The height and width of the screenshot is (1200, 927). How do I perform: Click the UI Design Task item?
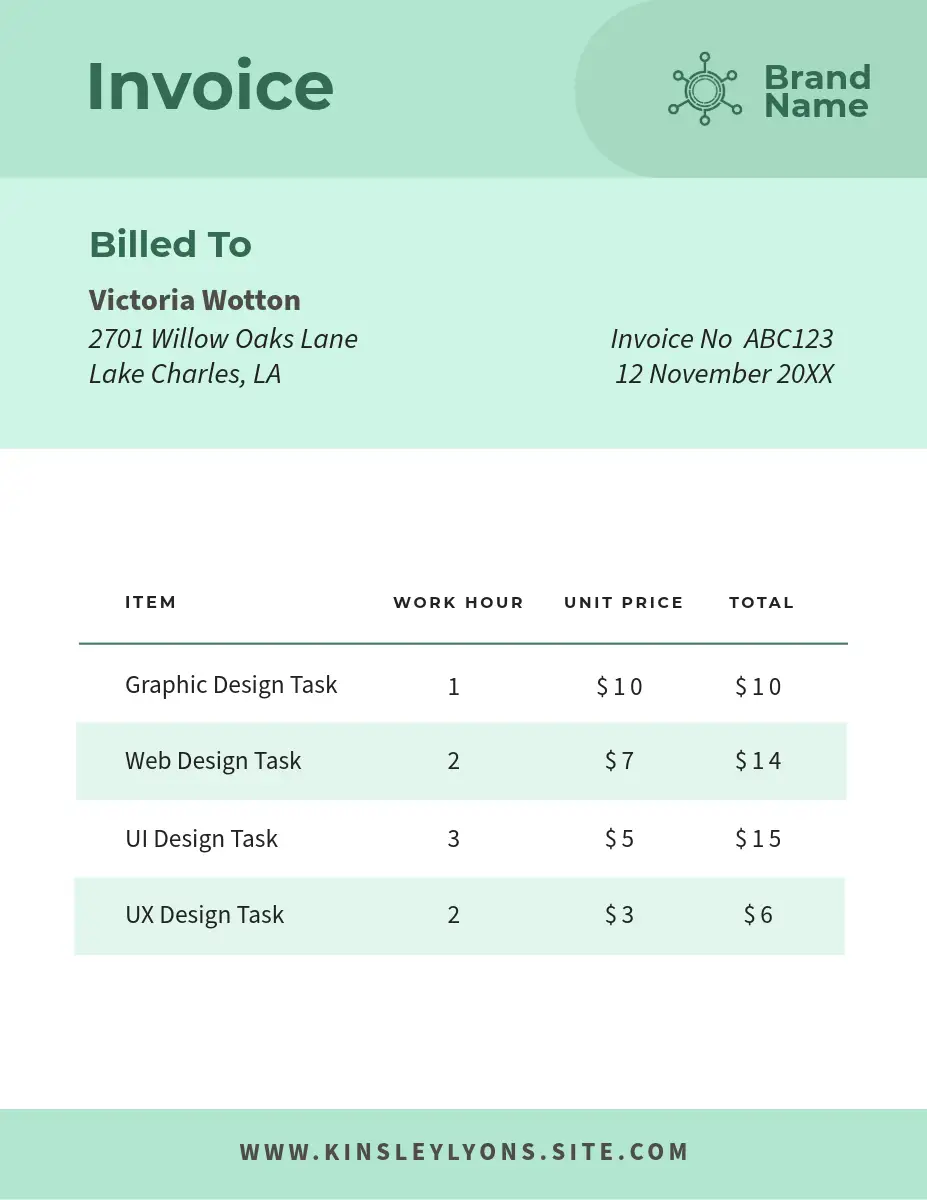(x=201, y=839)
